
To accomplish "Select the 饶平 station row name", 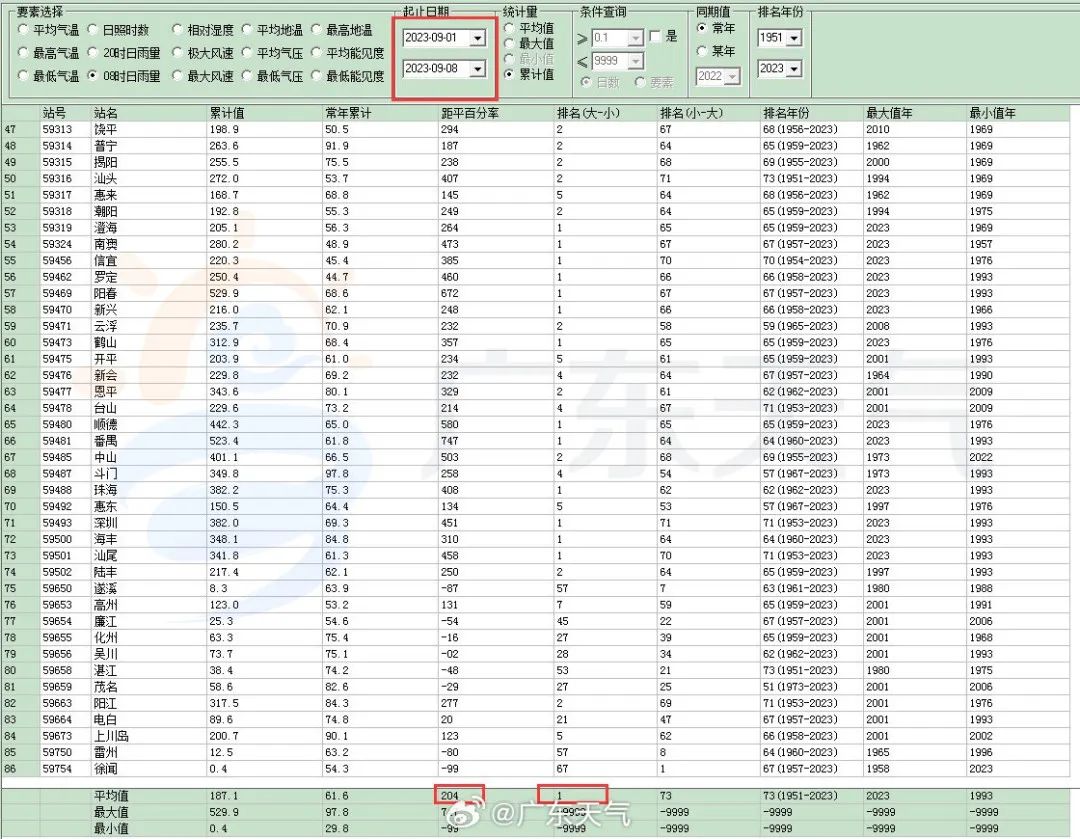I will 105,130.
